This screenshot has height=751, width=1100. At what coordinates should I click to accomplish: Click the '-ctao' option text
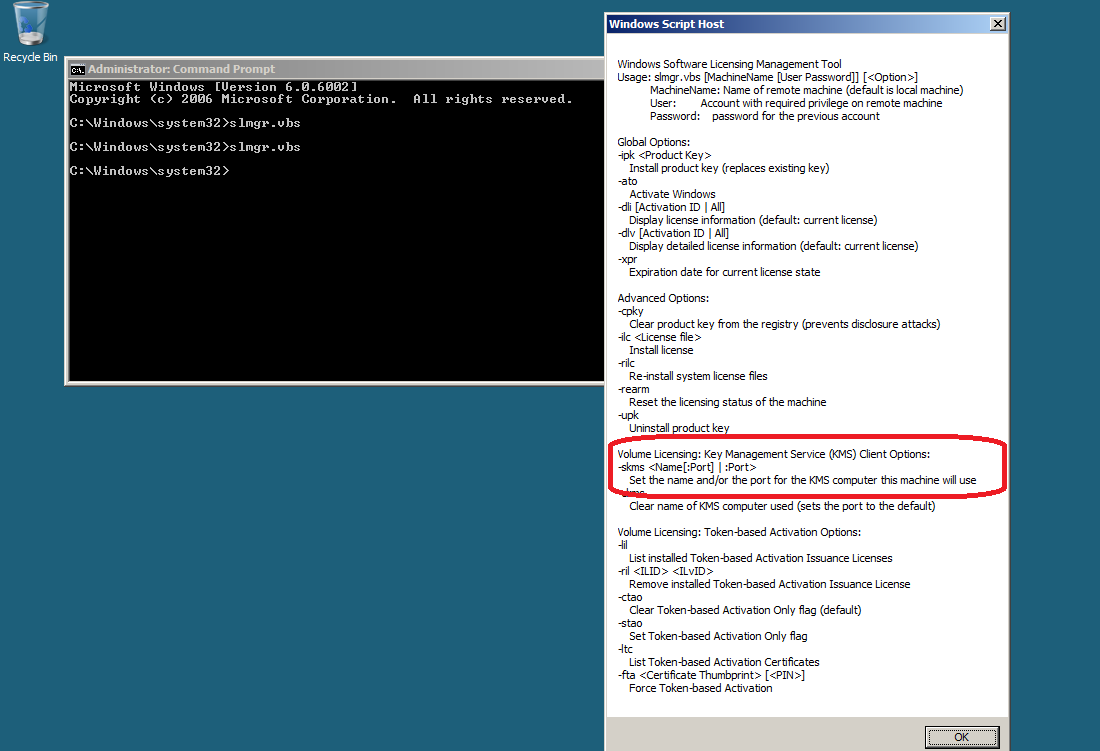[x=629, y=597]
